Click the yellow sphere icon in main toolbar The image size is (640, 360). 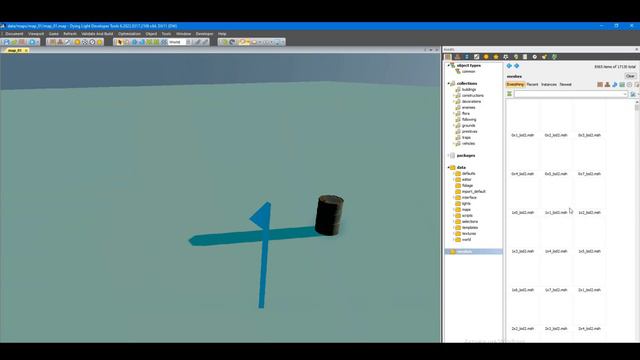coord(99,42)
